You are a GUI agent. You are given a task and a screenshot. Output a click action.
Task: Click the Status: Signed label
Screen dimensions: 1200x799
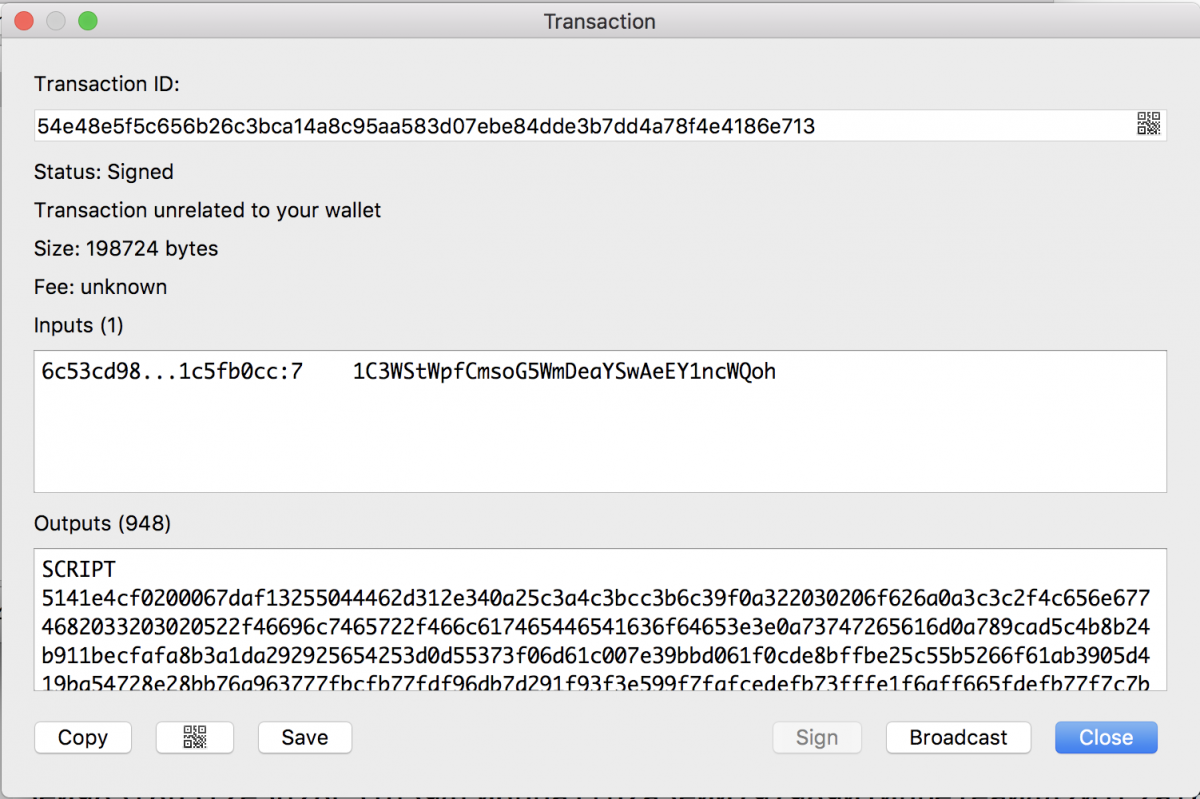pyautogui.click(x=104, y=172)
